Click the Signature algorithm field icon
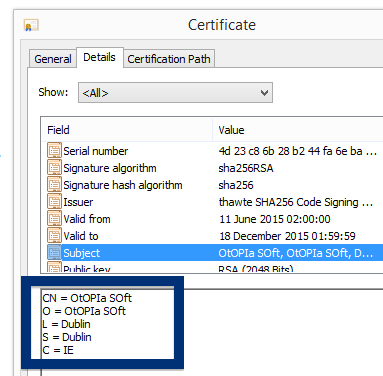The height and width of the screenshot is (376, 383). tap(54, 168)
